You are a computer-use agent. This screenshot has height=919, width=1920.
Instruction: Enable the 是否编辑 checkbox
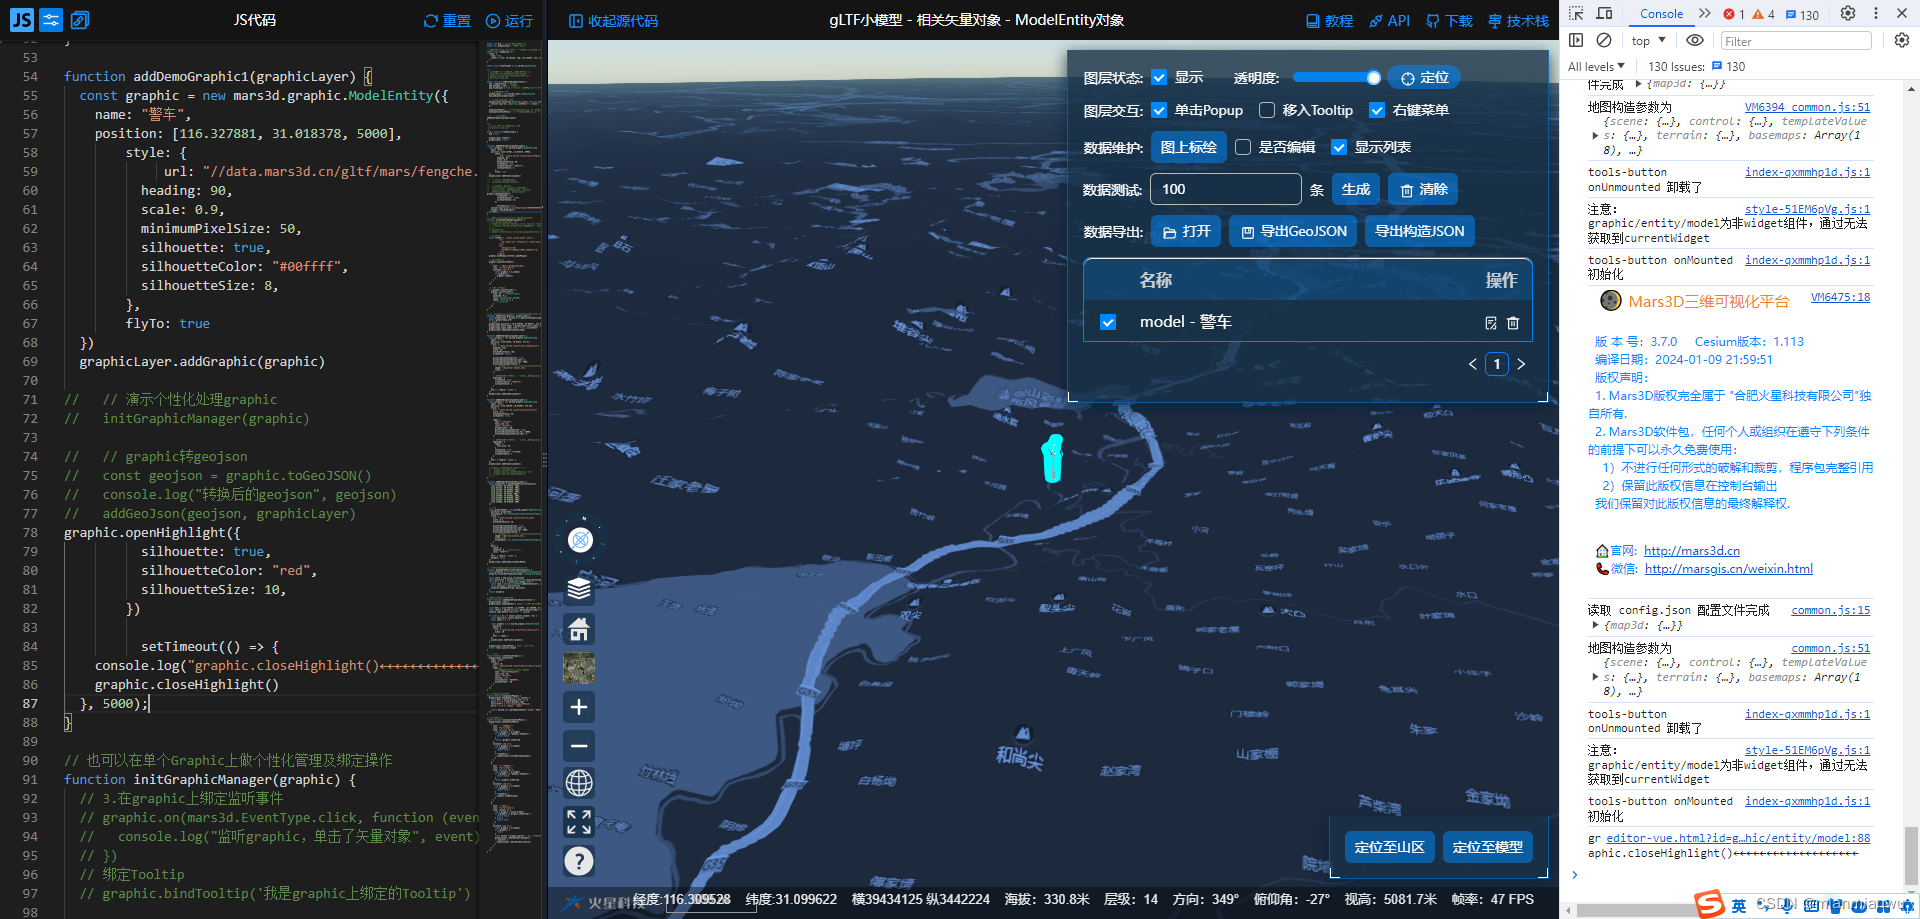coord(1243,147)
